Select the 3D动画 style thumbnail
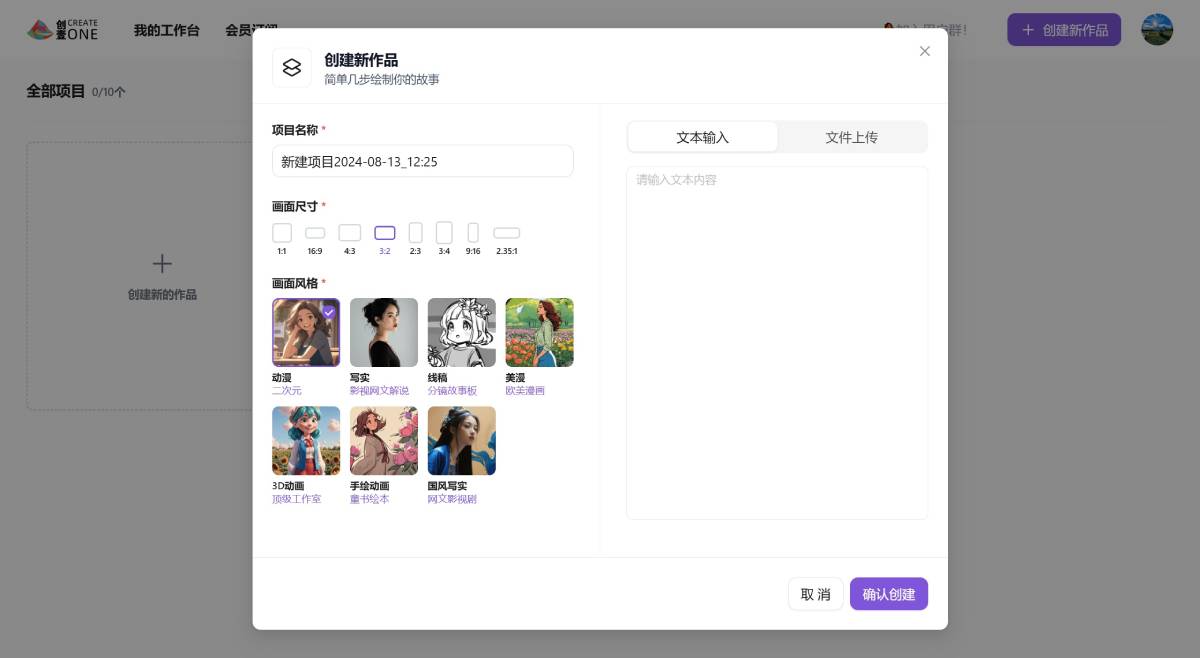Image resolution: width=1200 pixels, height=658 pixels. [x=306, y=441]
